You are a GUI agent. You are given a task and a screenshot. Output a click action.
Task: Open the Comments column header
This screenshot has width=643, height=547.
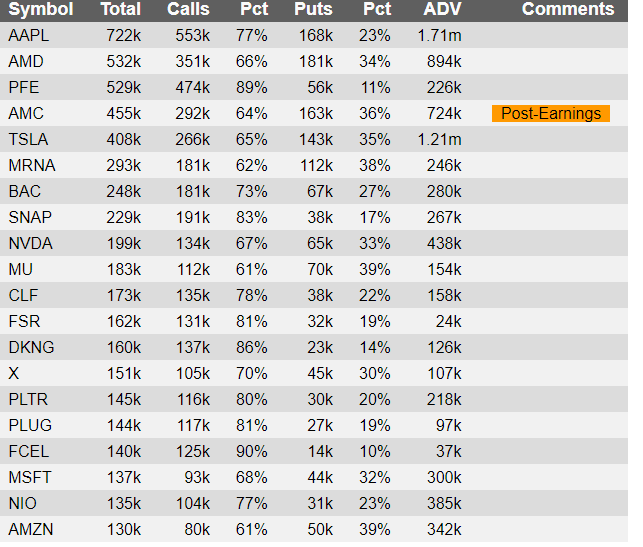pyautogui.click(x=568, y=9)
